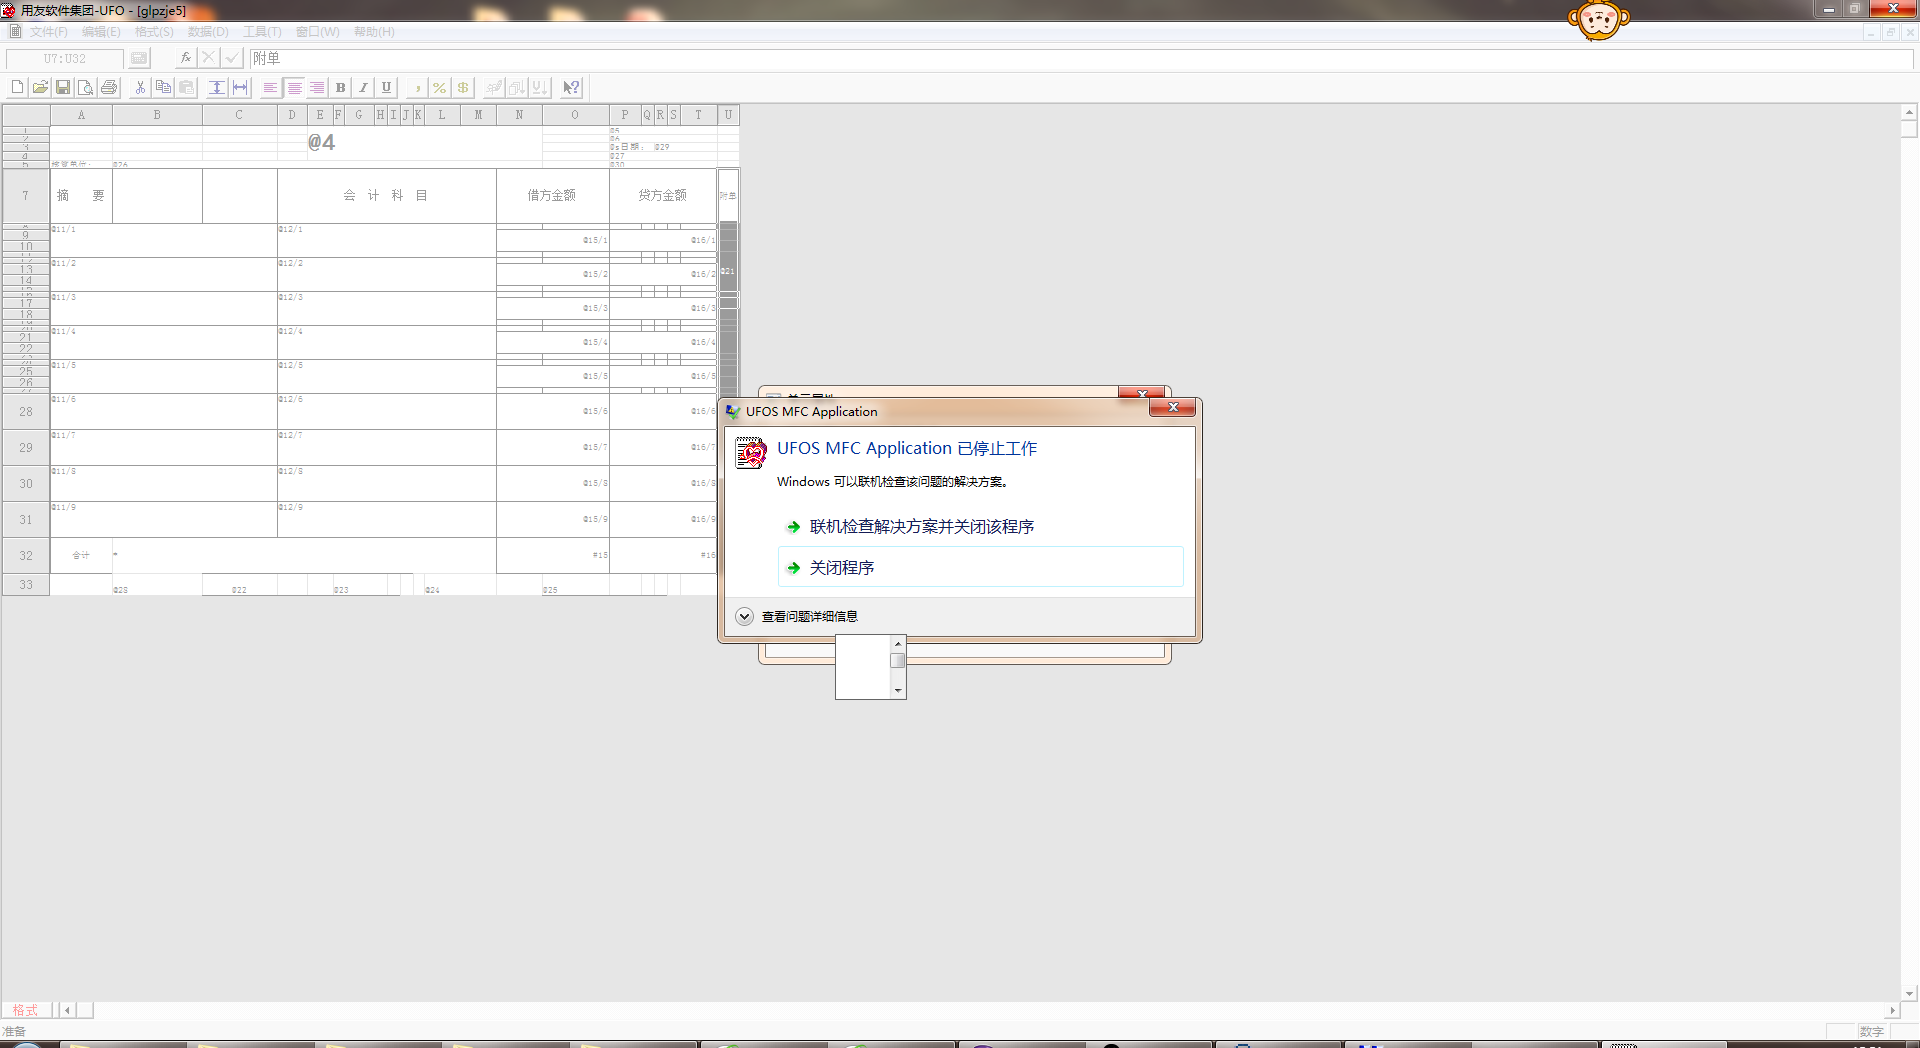The width and height of the screenshot is (1920, 1048).
Task: Open the 工具(T) menu
Action: tap(262, 32)
